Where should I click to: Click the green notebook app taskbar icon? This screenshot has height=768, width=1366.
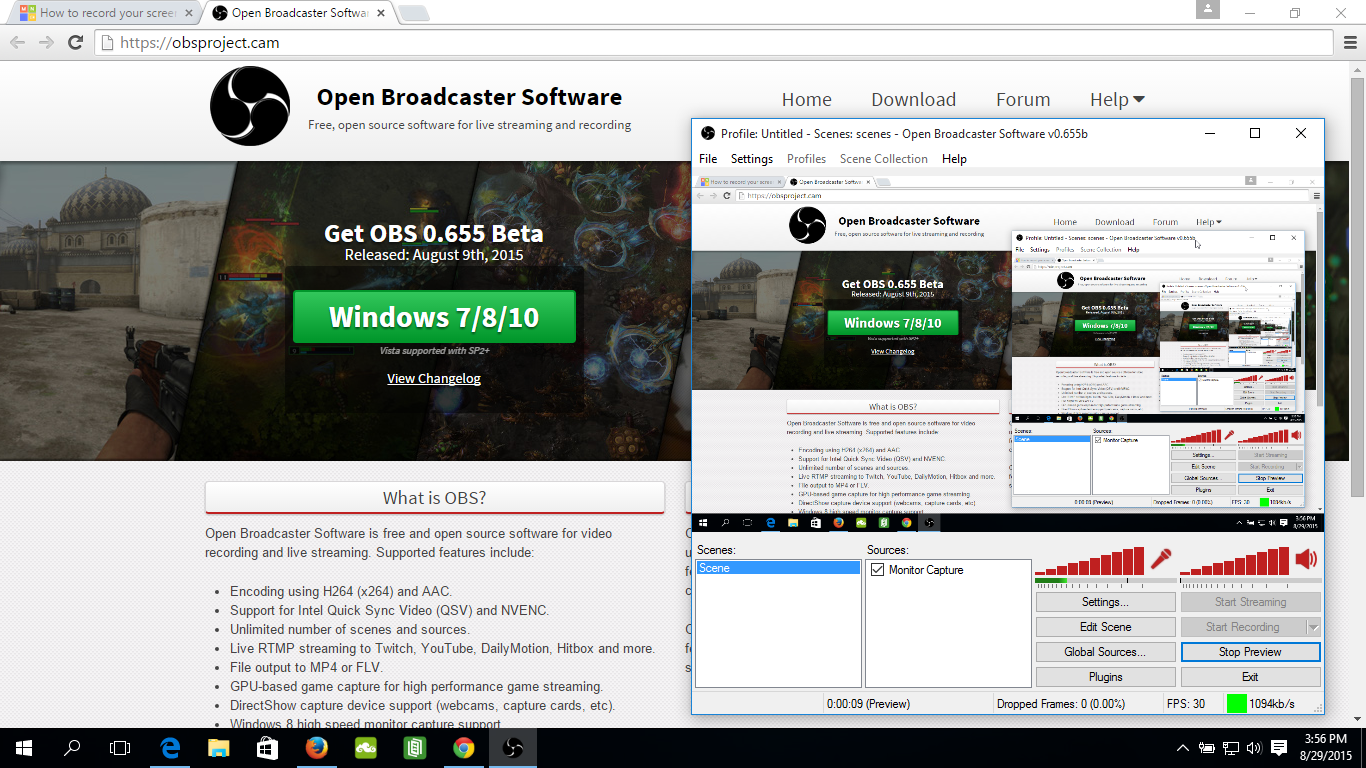pos(414,747)
